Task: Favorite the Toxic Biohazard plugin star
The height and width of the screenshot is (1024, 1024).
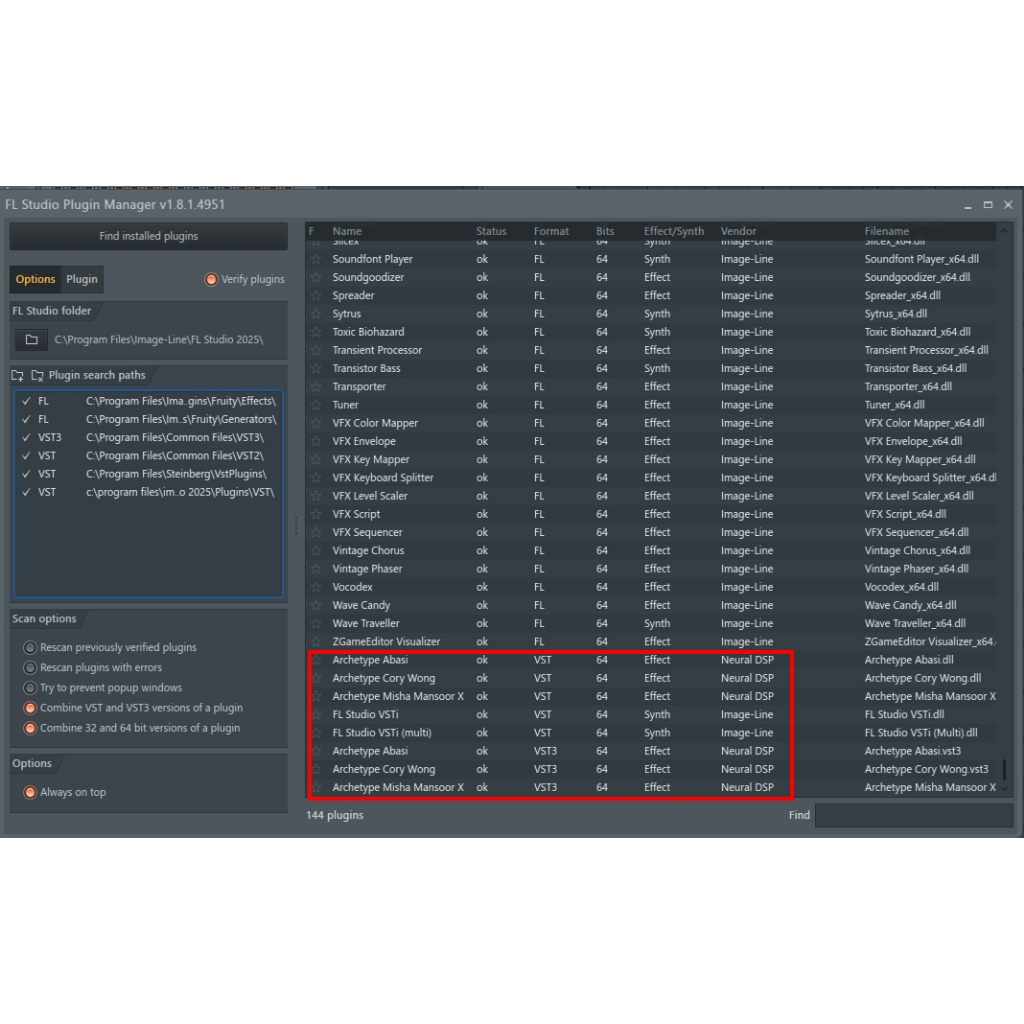Action: (316, 332)
